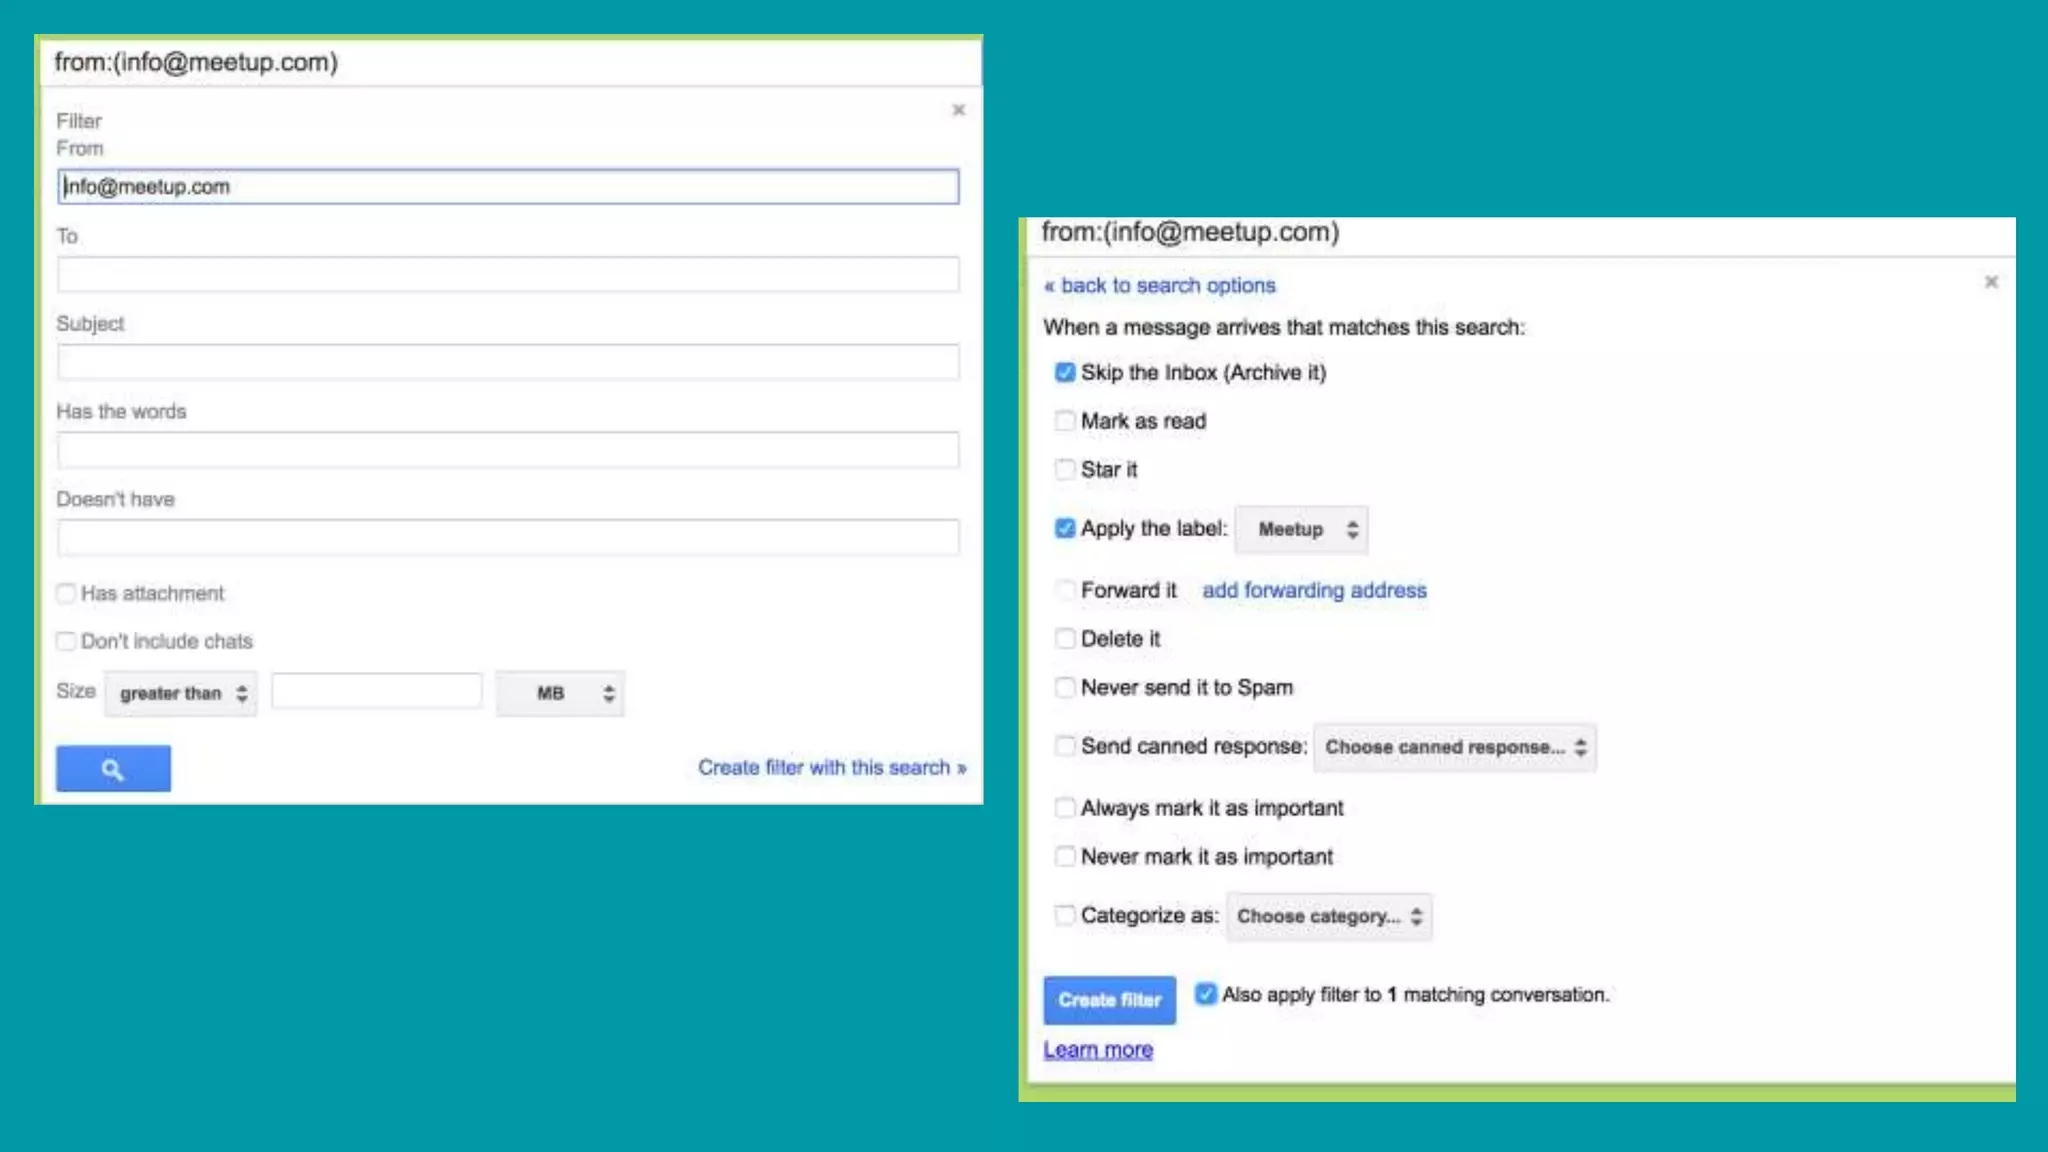This screenshot has width=2048, height=1152.
Task: Click Create filter with this search link
Action: point(831,767)
